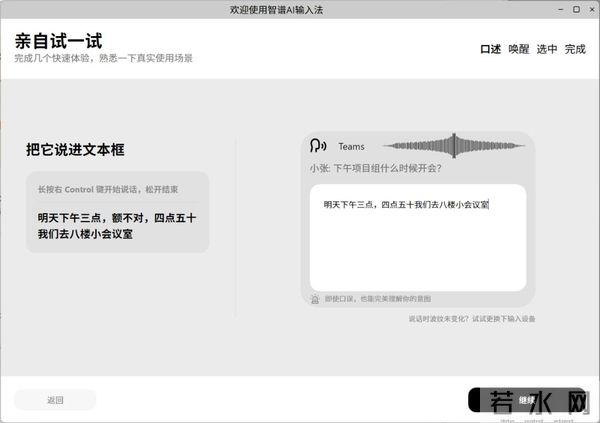Minimize the window

[x=561, y=9]
